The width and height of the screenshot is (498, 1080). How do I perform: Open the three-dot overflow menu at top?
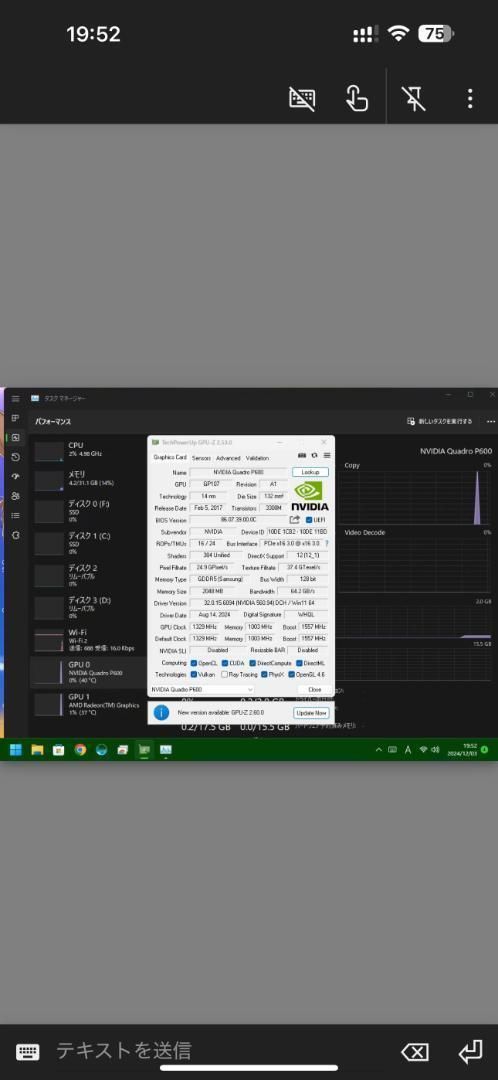coord(470,98)
